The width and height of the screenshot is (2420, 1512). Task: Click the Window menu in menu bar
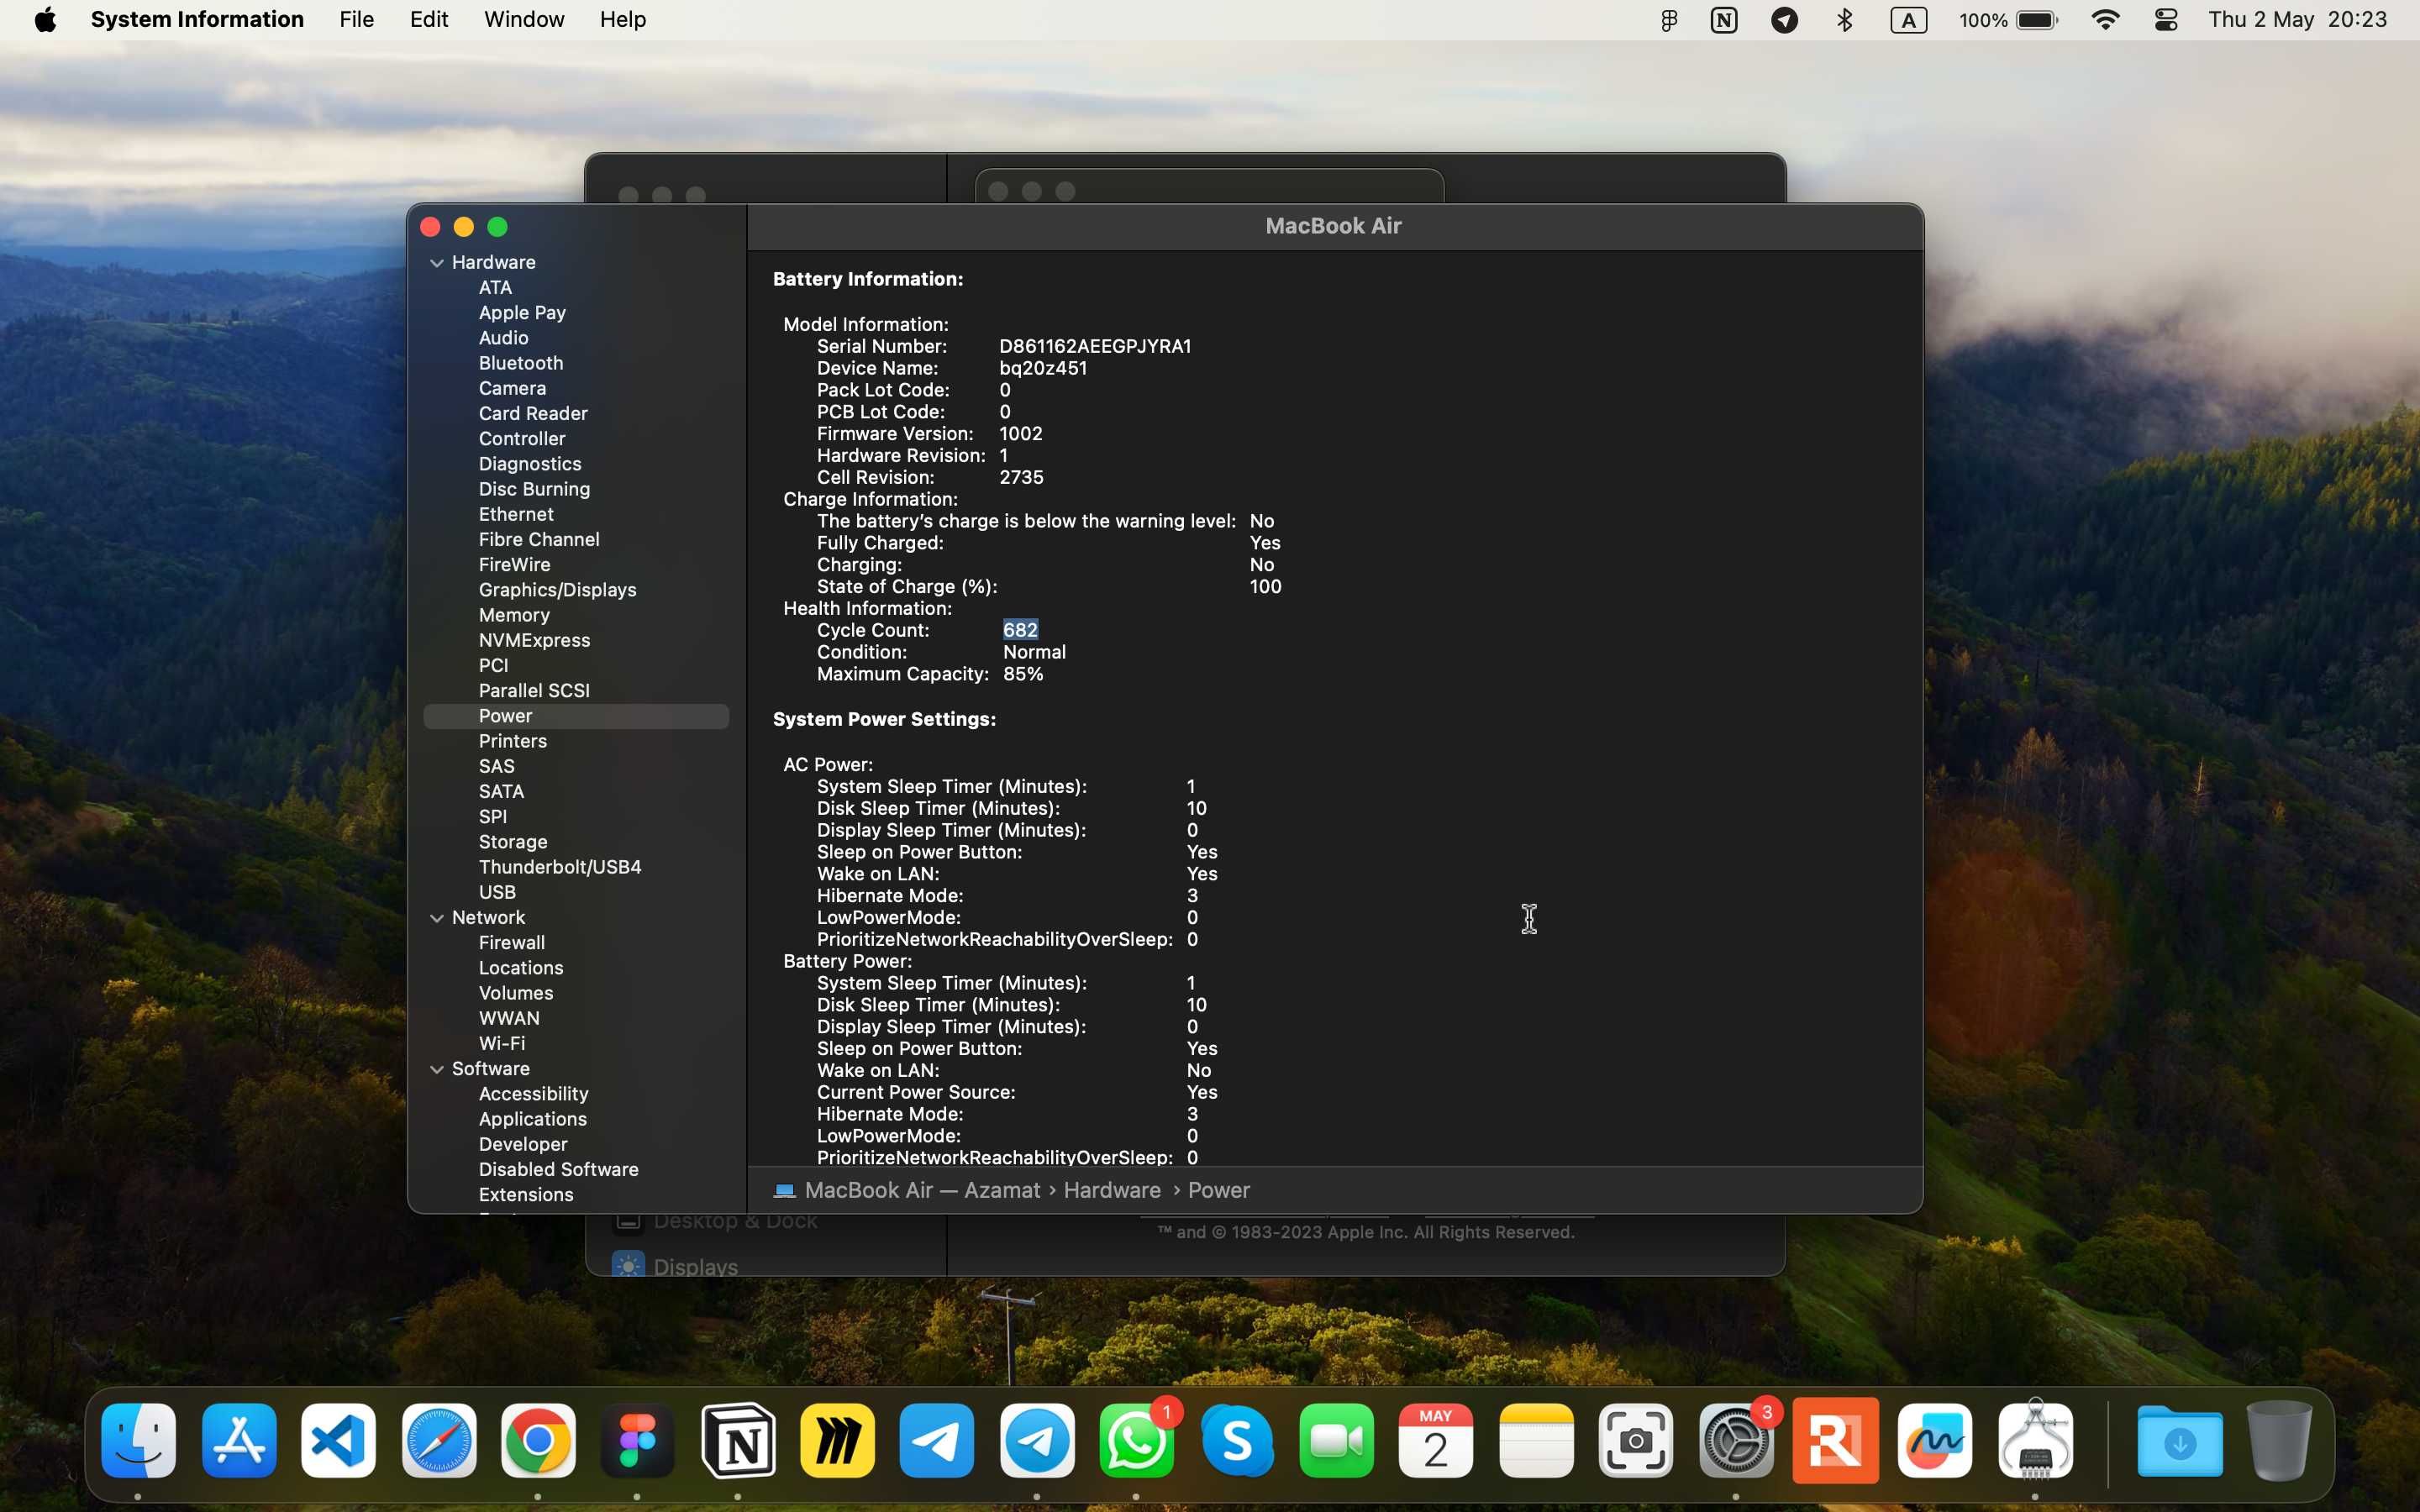pyautogui.click(x=524, y=19)
